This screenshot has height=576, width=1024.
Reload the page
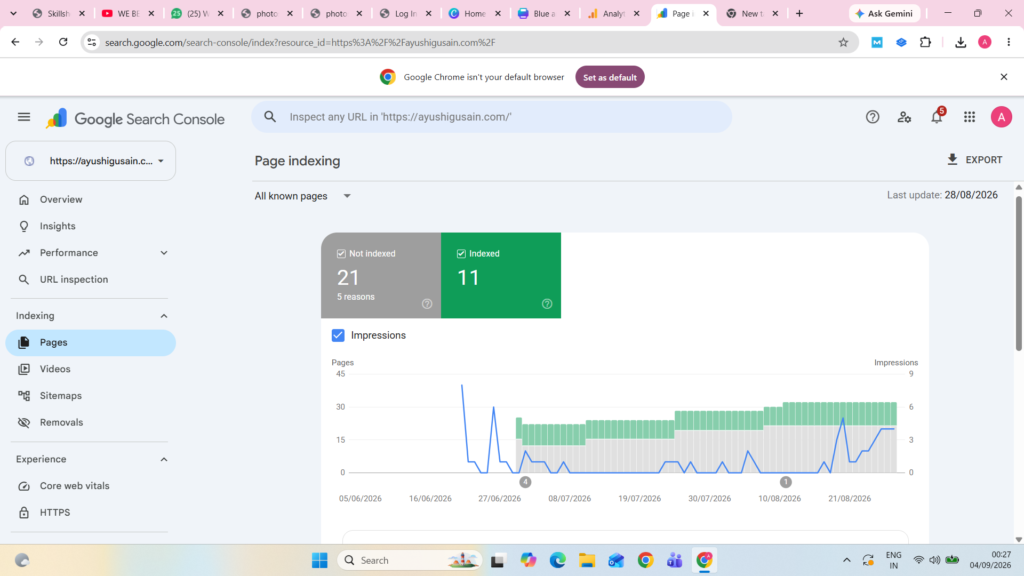pos(63,42)
